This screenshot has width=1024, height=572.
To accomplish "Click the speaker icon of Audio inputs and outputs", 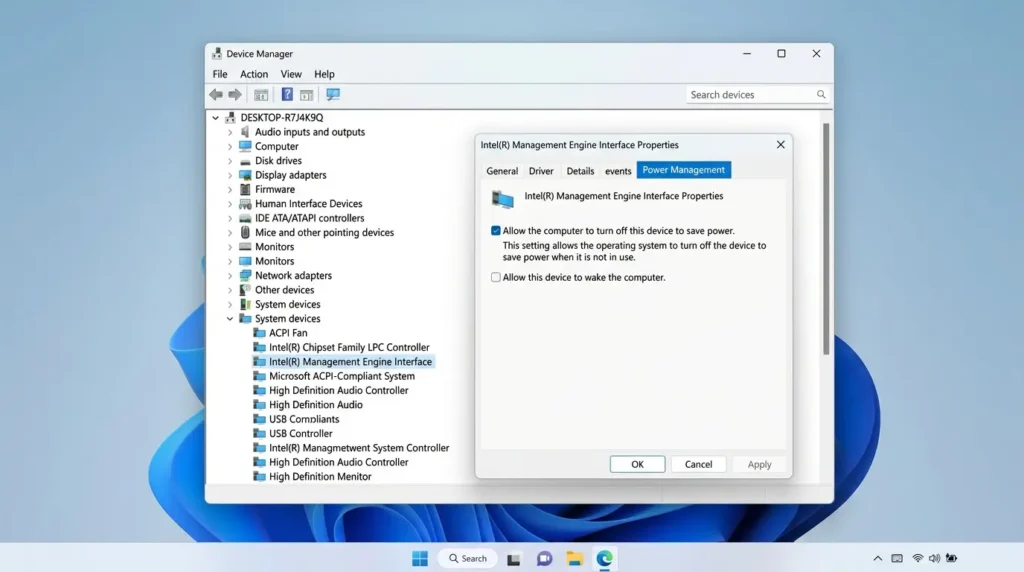I will click(245, 132).
